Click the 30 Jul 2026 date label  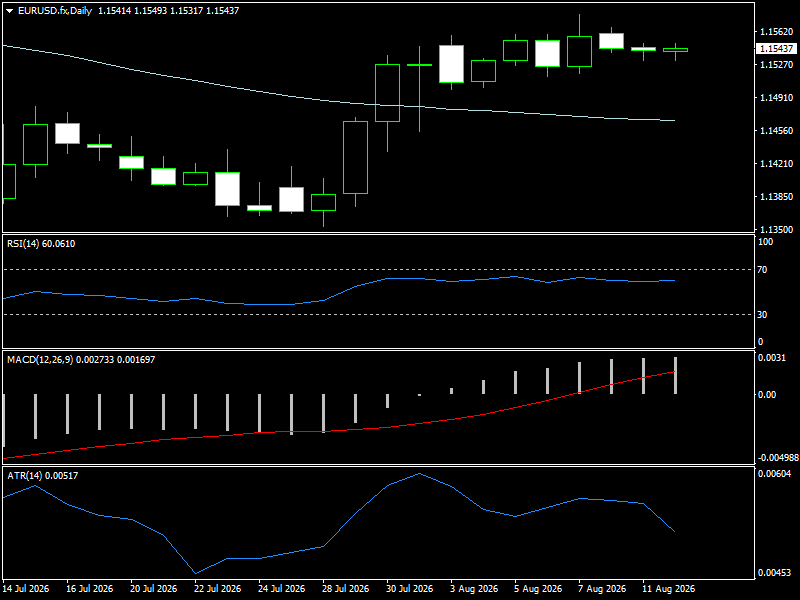coord(409,589)
